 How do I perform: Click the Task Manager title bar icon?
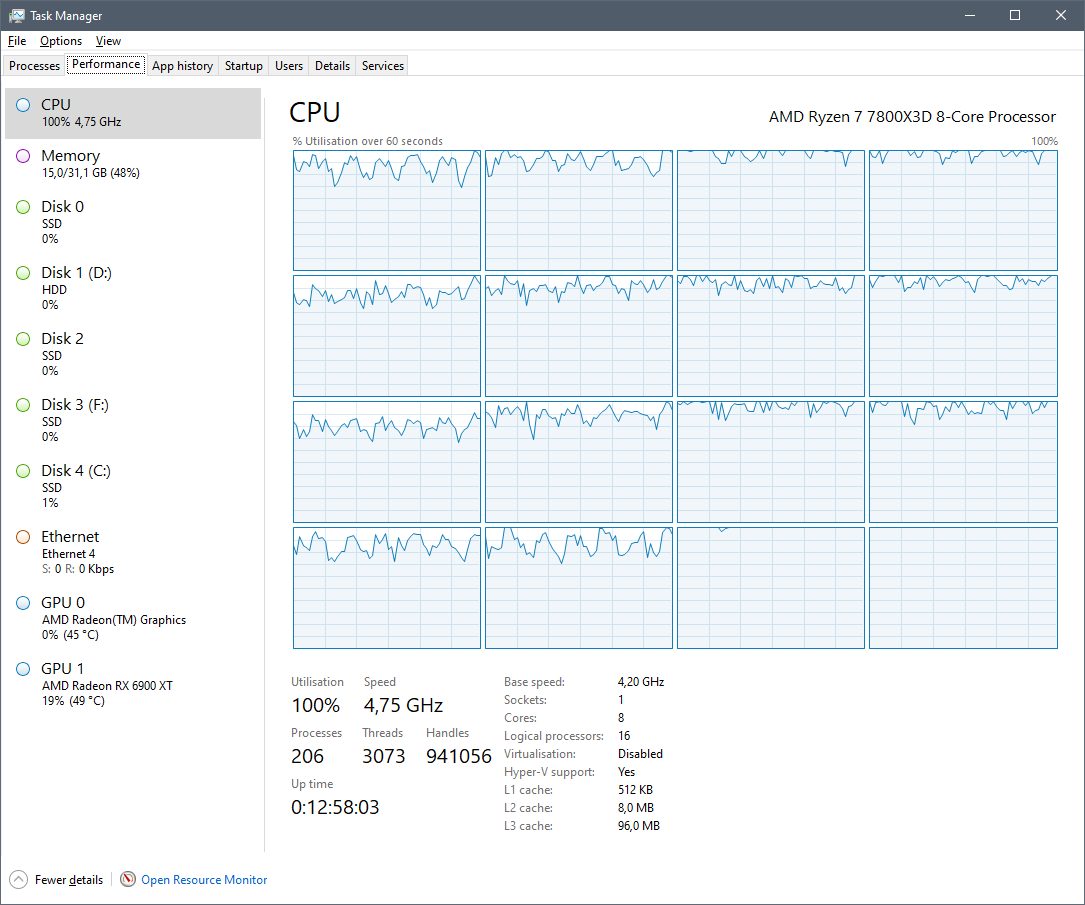[x=17, y=16]
